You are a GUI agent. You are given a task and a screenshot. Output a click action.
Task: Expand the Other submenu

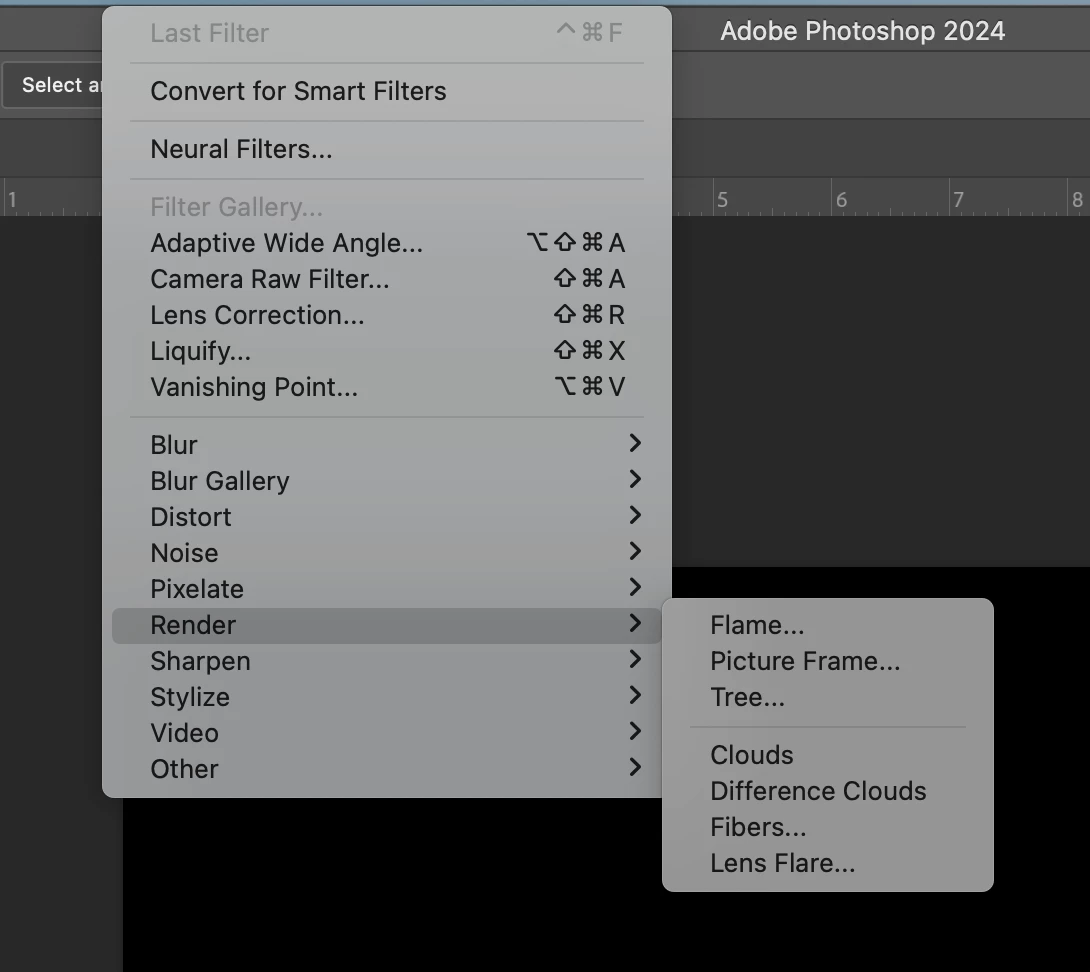[387, 769]
